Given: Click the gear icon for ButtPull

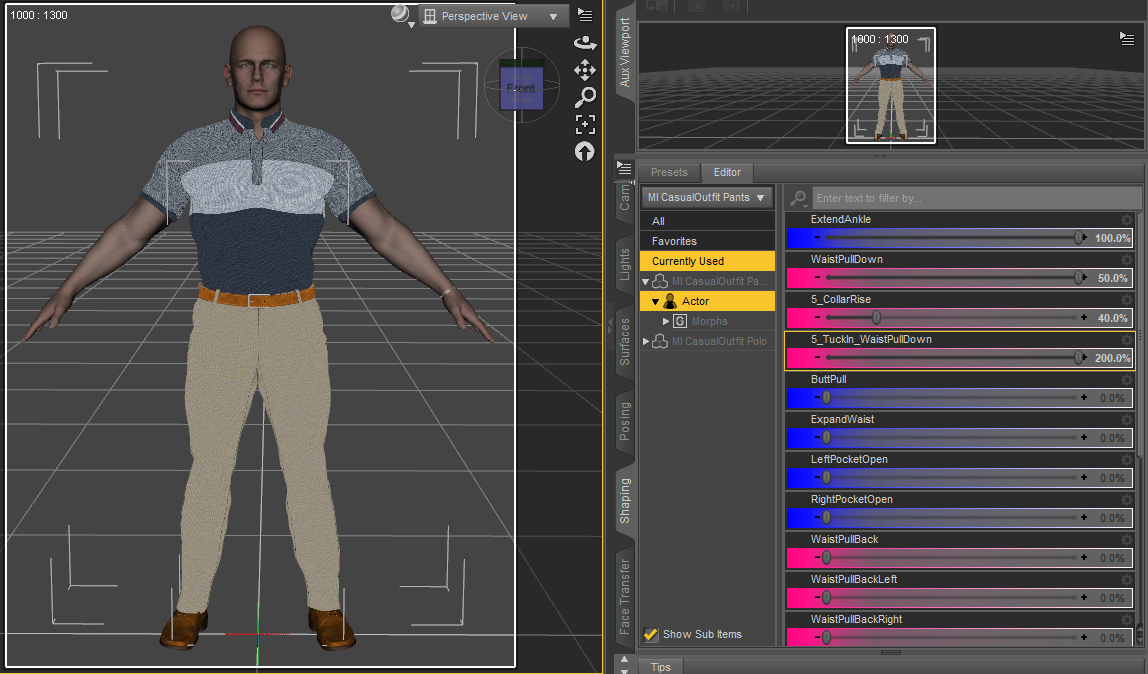Looking at the screenshot, I should (1127, 380).
